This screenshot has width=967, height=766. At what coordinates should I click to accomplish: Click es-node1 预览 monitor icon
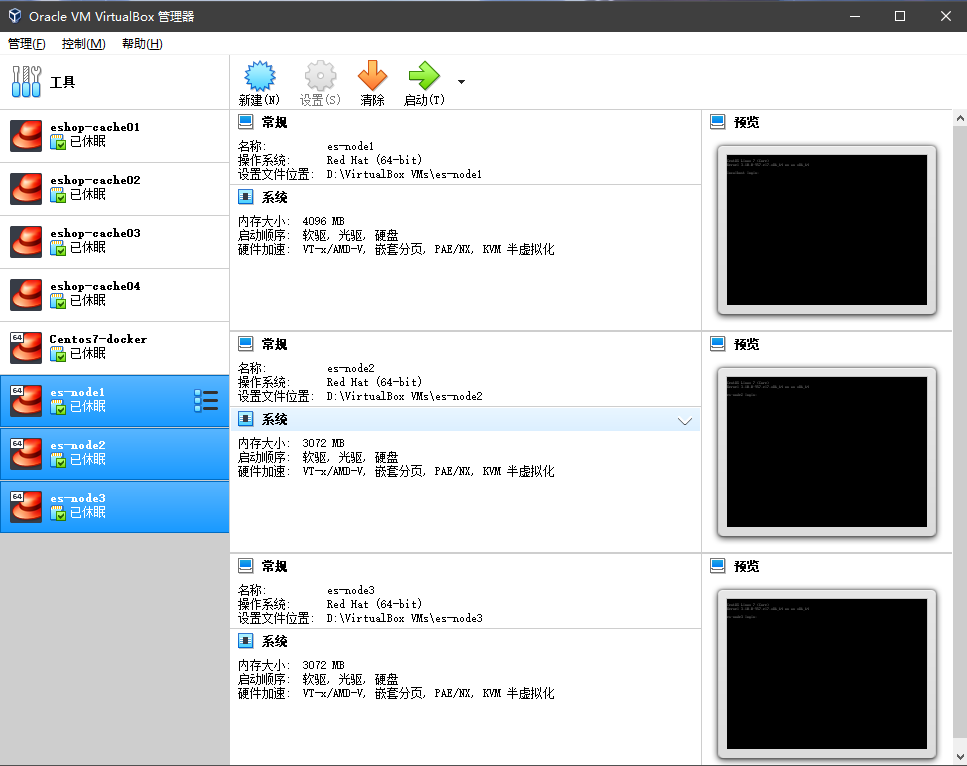(718, 122)
